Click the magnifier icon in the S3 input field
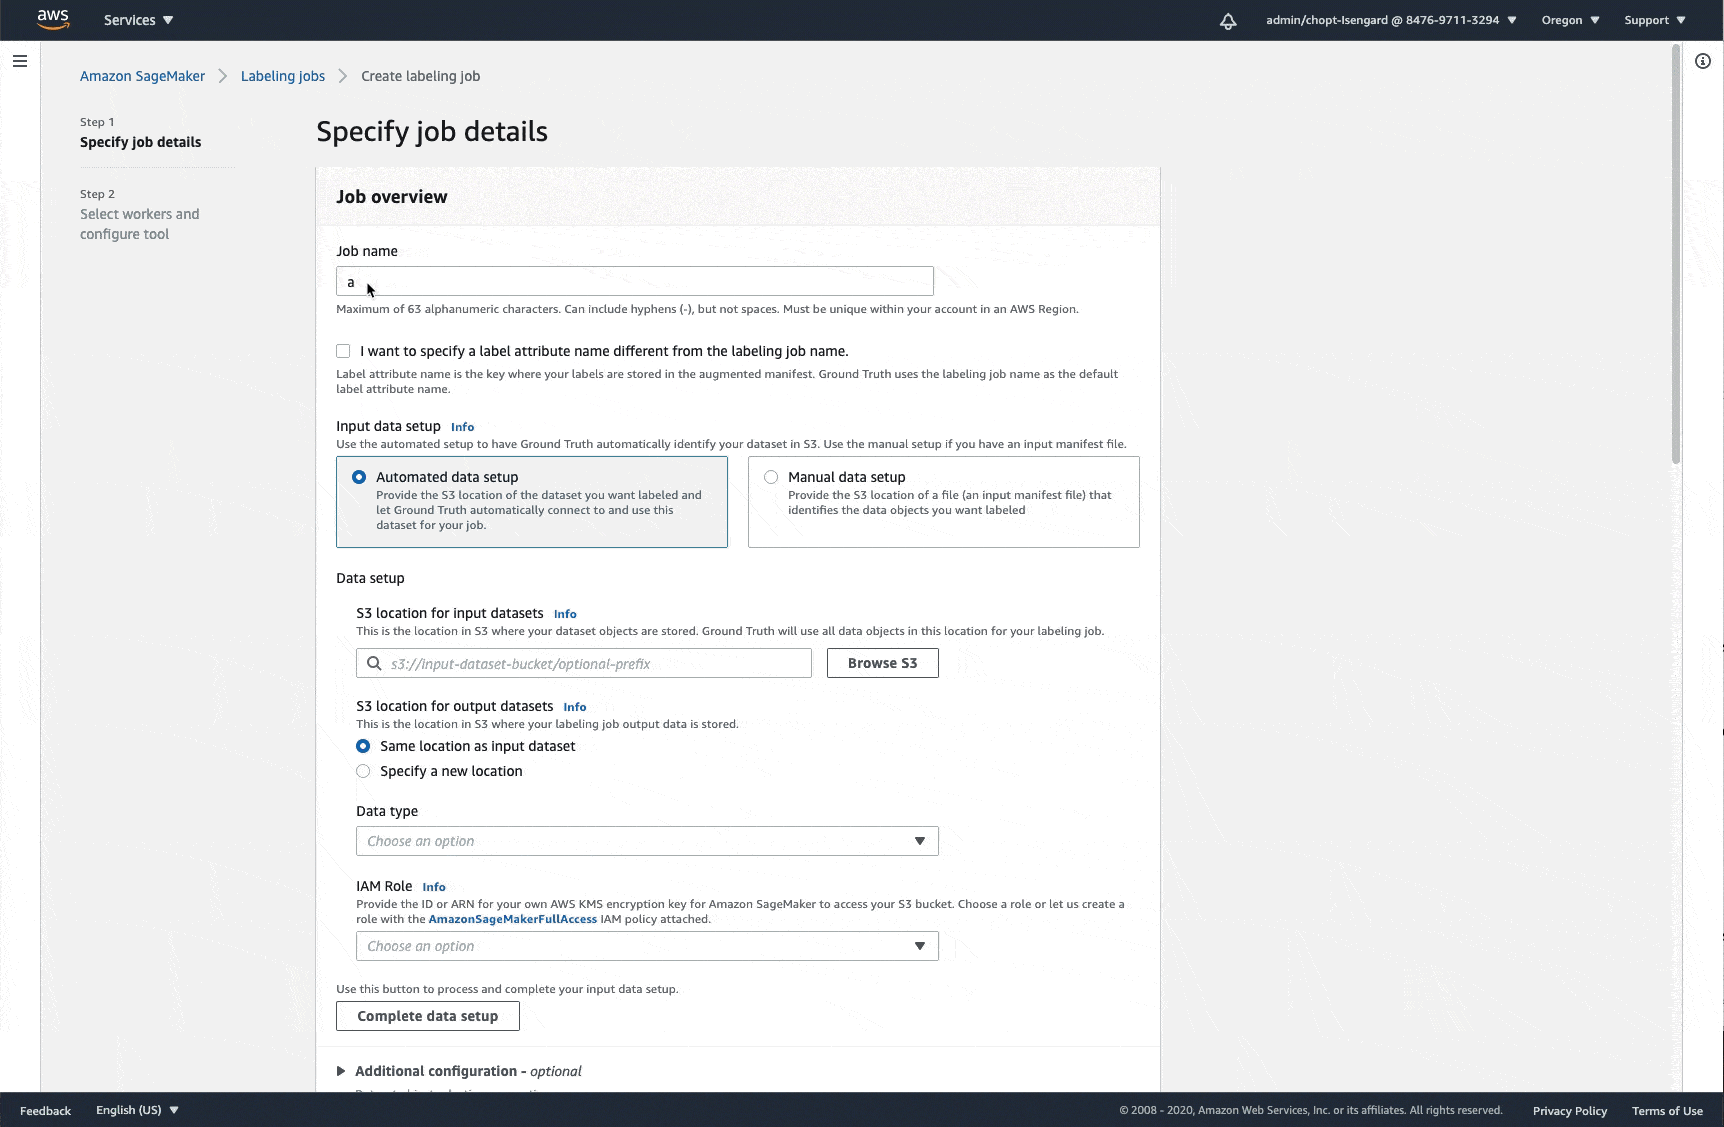 [x=374, y=663]
